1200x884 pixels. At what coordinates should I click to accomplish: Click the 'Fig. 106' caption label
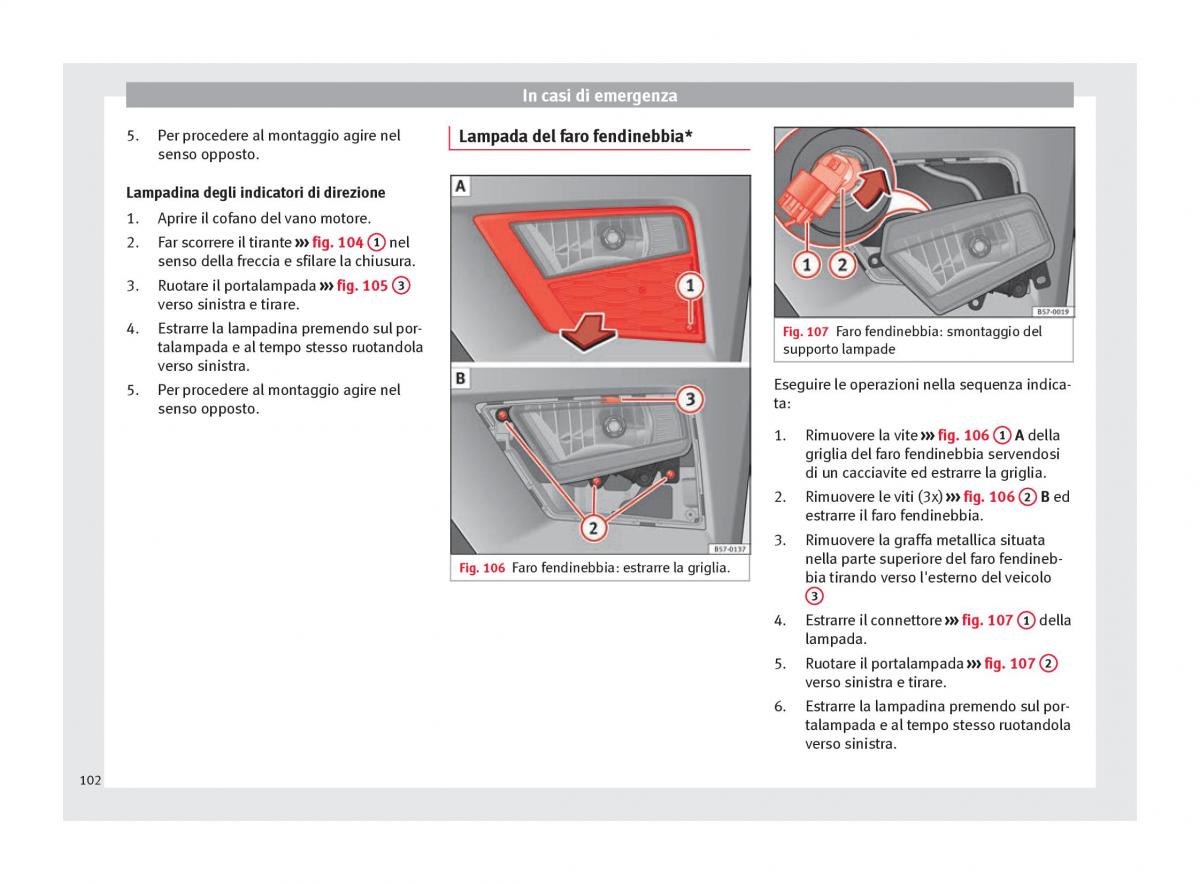click(482, 568)
